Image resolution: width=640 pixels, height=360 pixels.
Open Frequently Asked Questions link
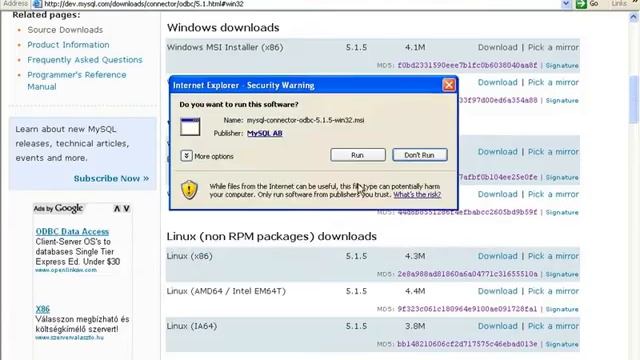tap(85, 60)
